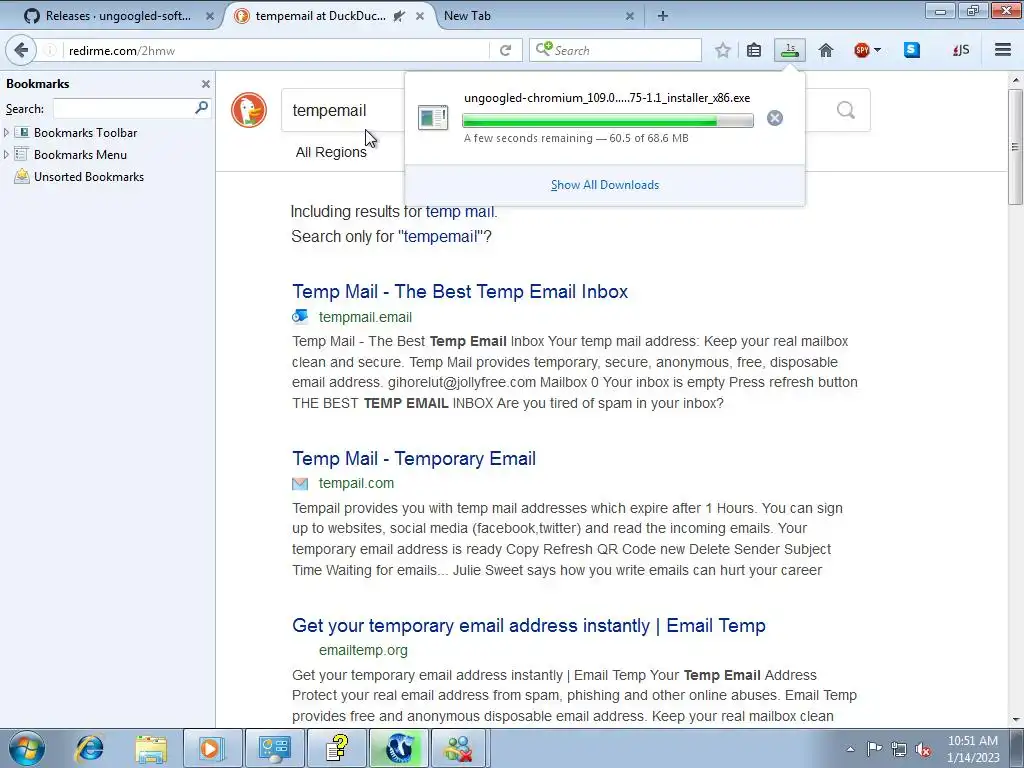Click the download progress bar
Screen dimensions: 1024x768
[607, 120]
